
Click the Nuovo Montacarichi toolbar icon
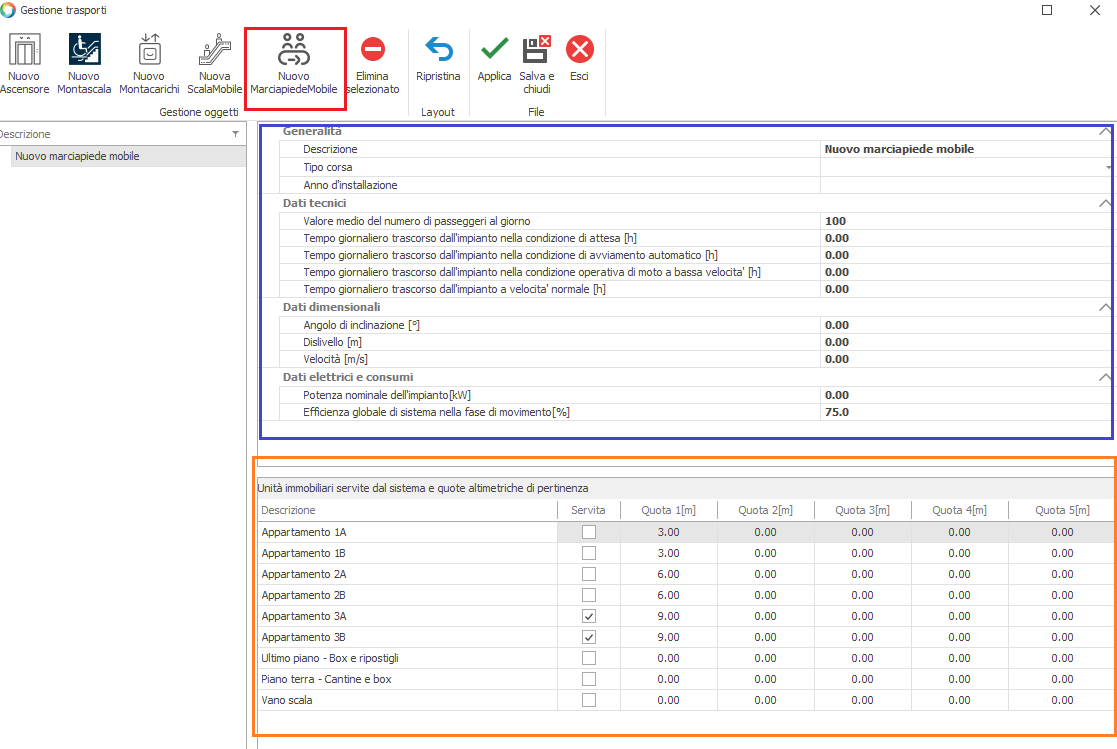149,50
